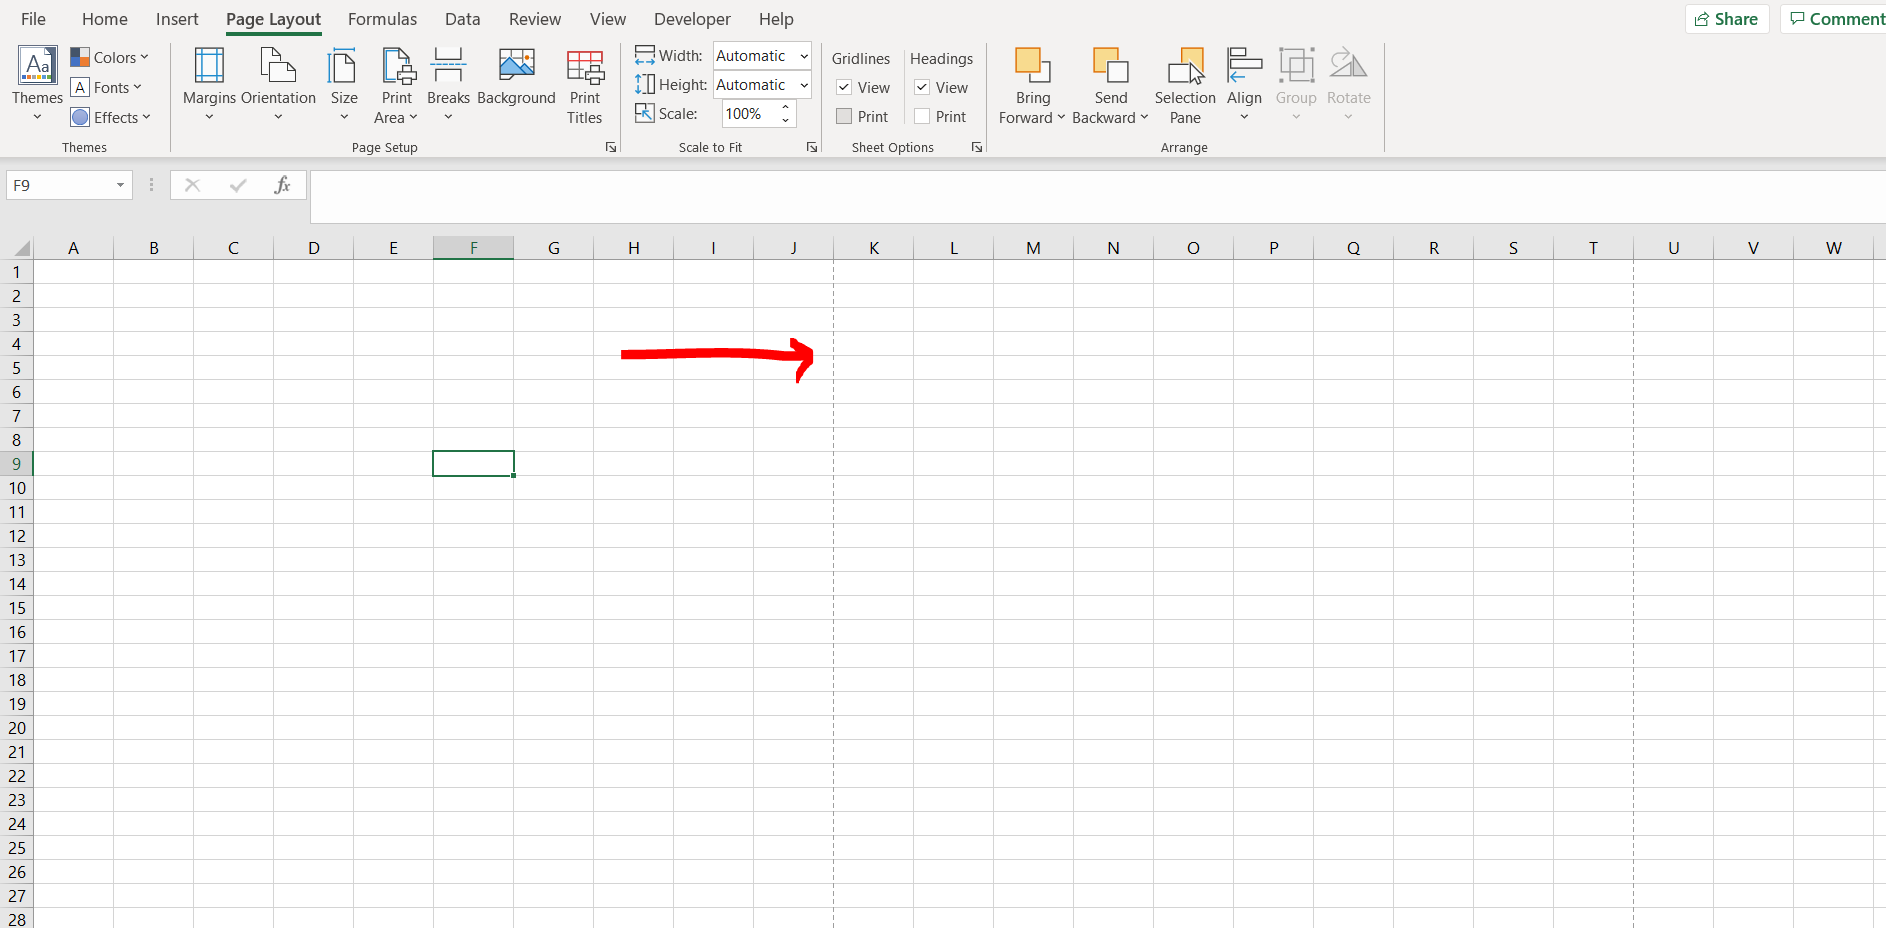The width and height of the screenshot is (1886, 928).
Task: Open the Name Box dropdown arrow
Action: (120, 185)
